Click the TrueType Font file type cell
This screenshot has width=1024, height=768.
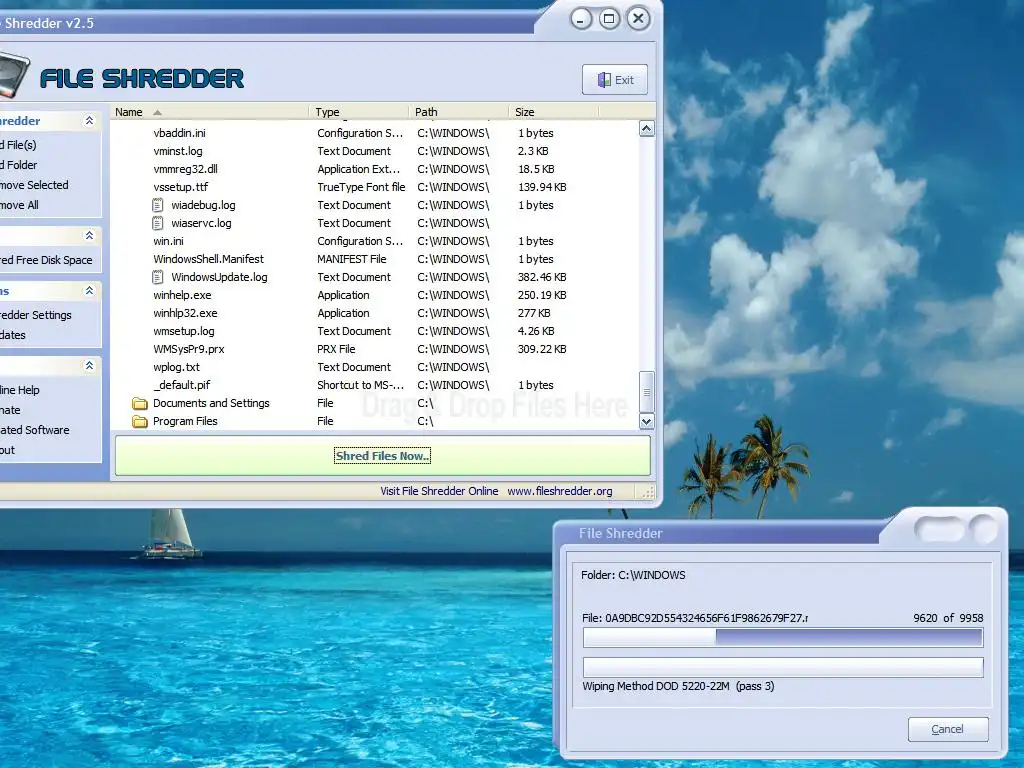tap(361, 187)
